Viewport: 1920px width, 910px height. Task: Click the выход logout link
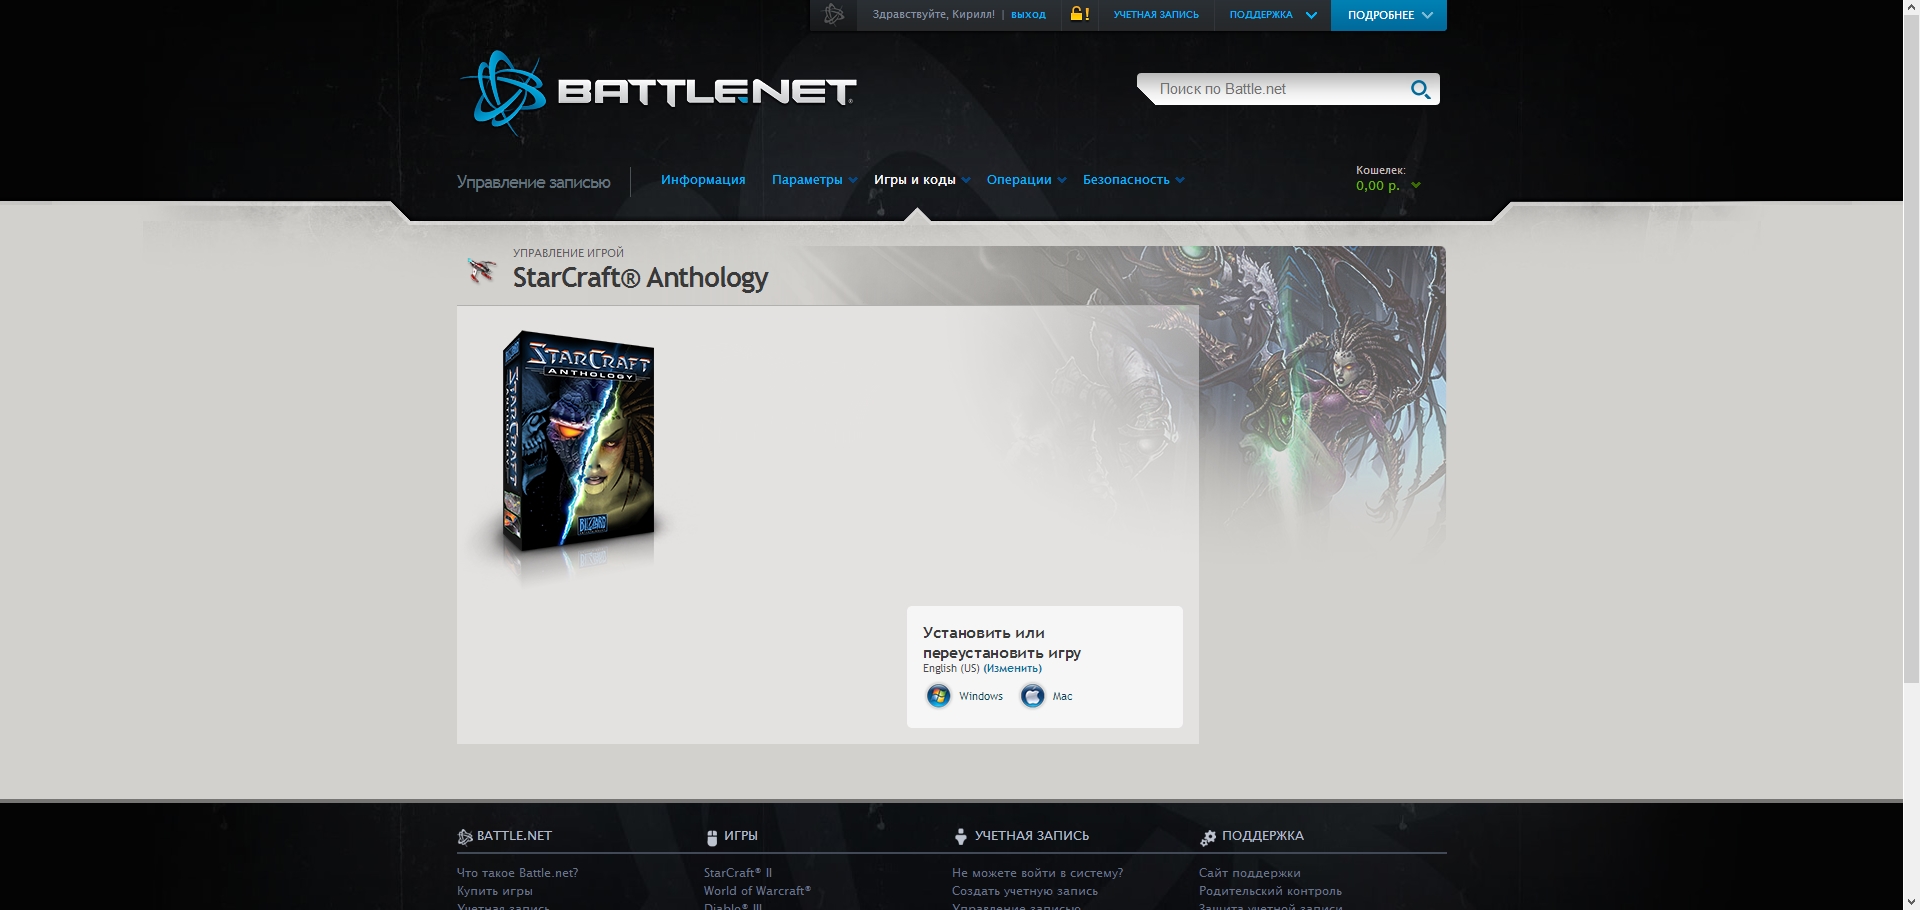click(x=1028, y=15)
